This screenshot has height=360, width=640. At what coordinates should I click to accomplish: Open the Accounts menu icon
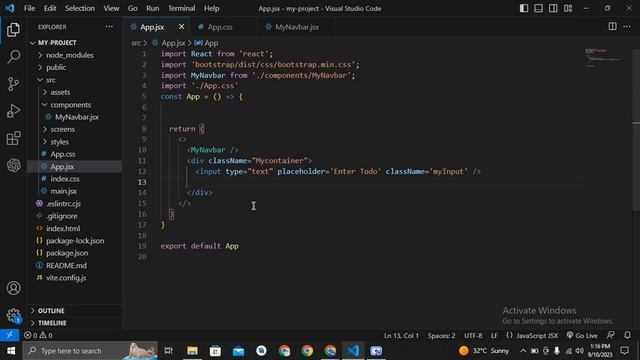(13, 288)
